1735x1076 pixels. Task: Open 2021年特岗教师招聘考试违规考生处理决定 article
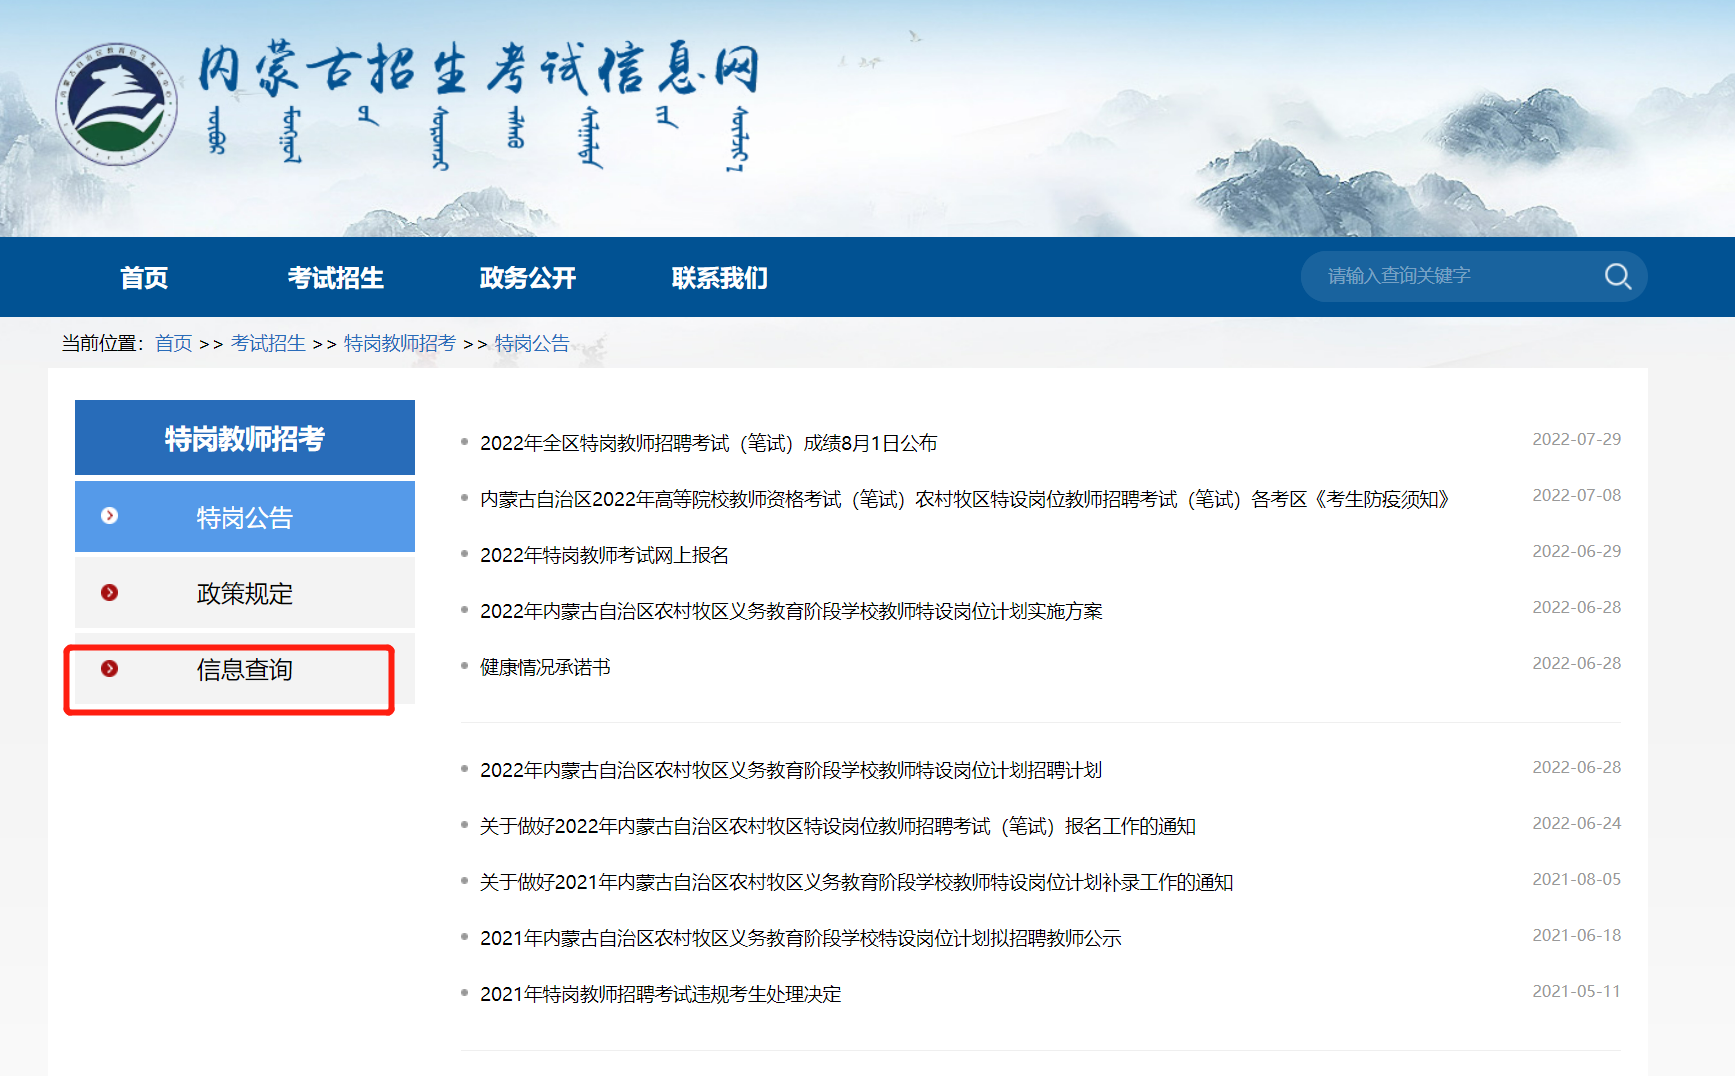pos(660,994)
